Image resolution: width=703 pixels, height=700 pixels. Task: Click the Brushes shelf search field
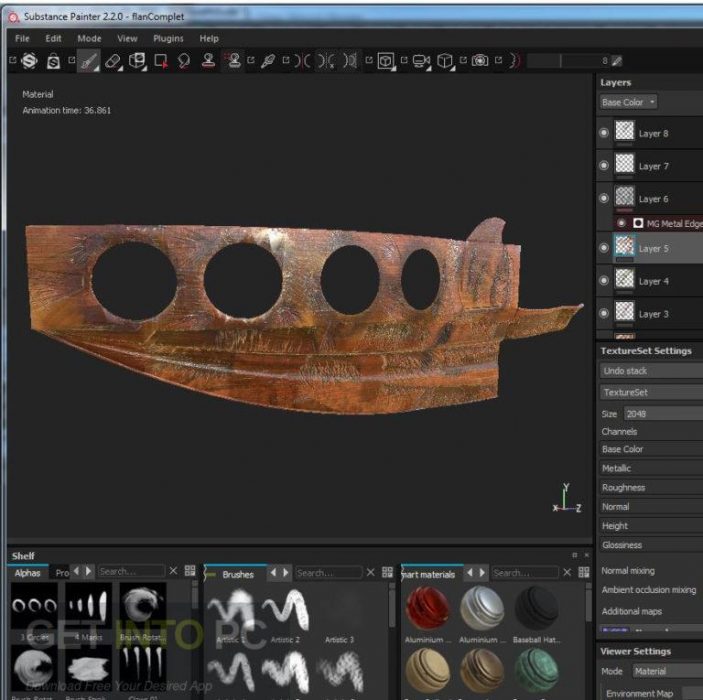[x=327, y=573]
